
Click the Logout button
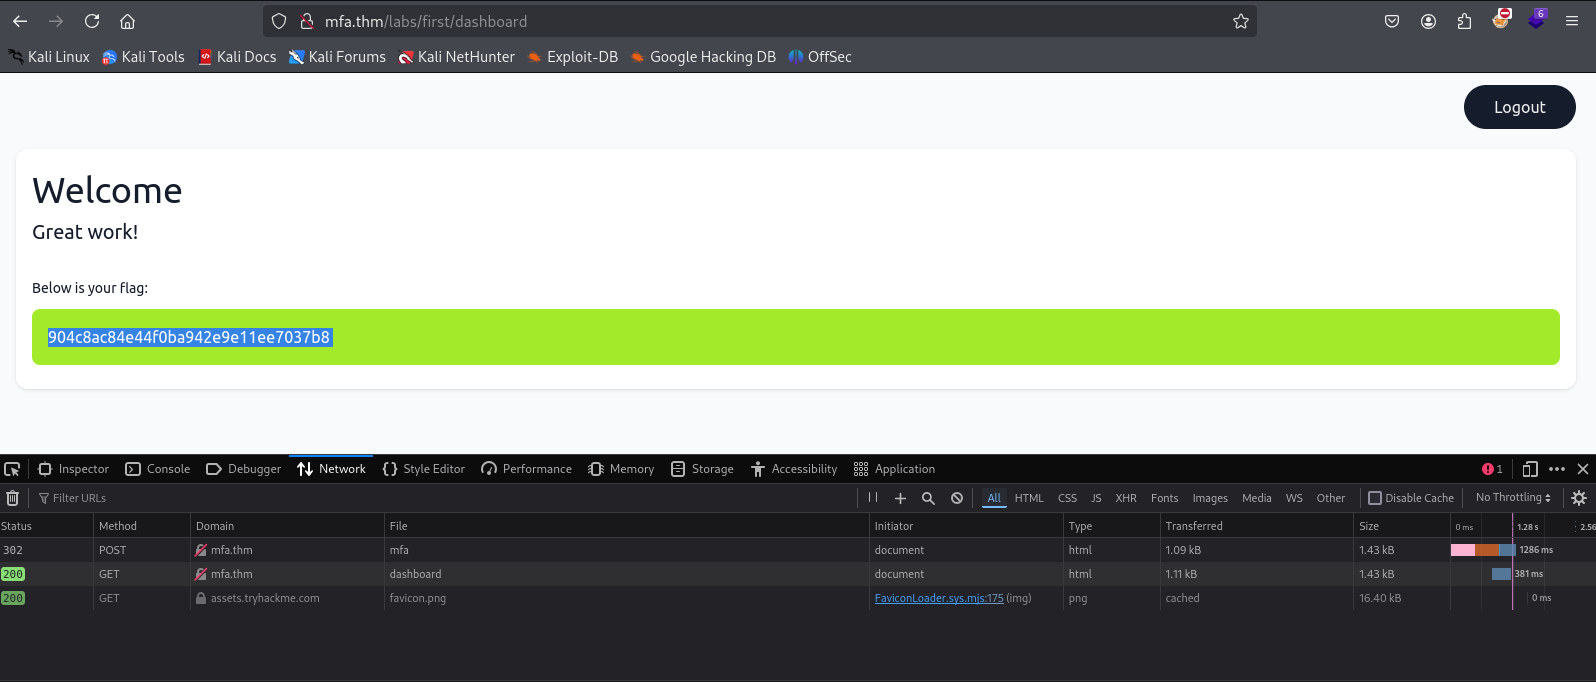pyautogui.click(x=1519, y=107)
